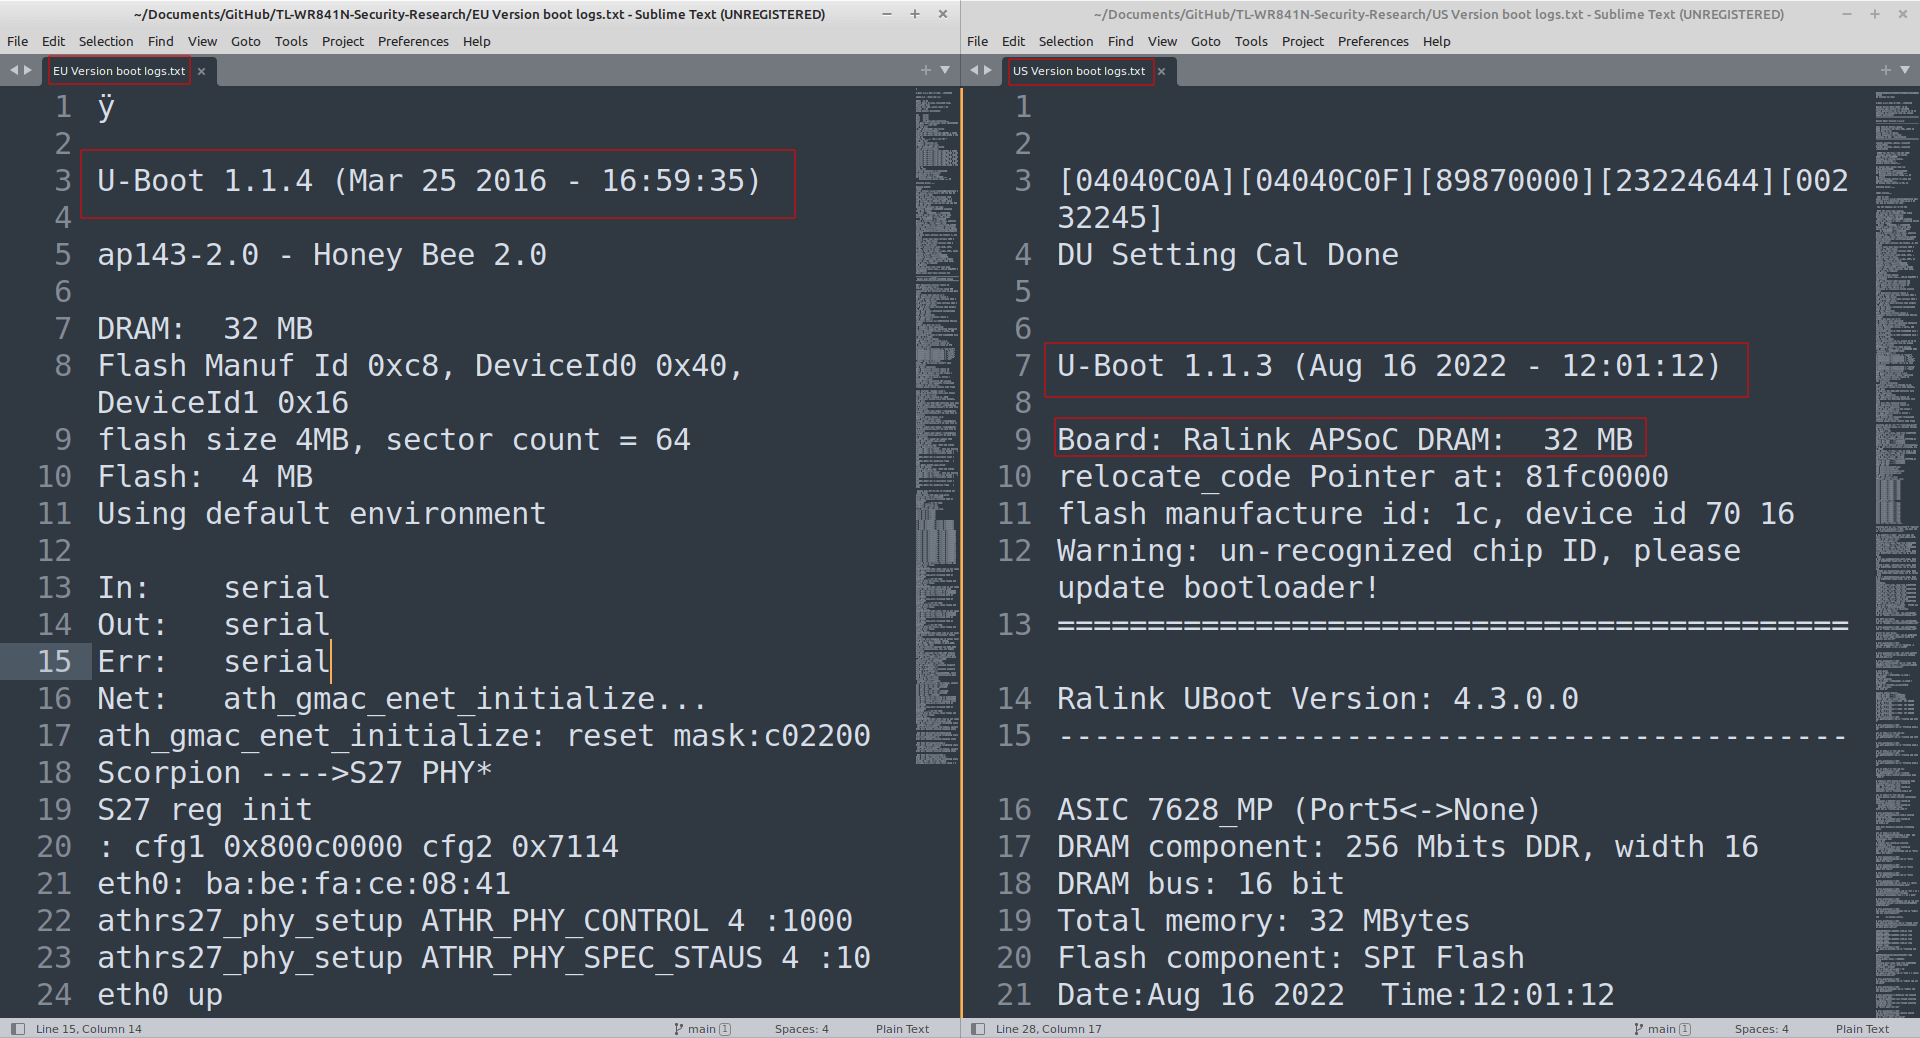Toggle sidebar icon in US window status bar

[x=977, y=1028]
